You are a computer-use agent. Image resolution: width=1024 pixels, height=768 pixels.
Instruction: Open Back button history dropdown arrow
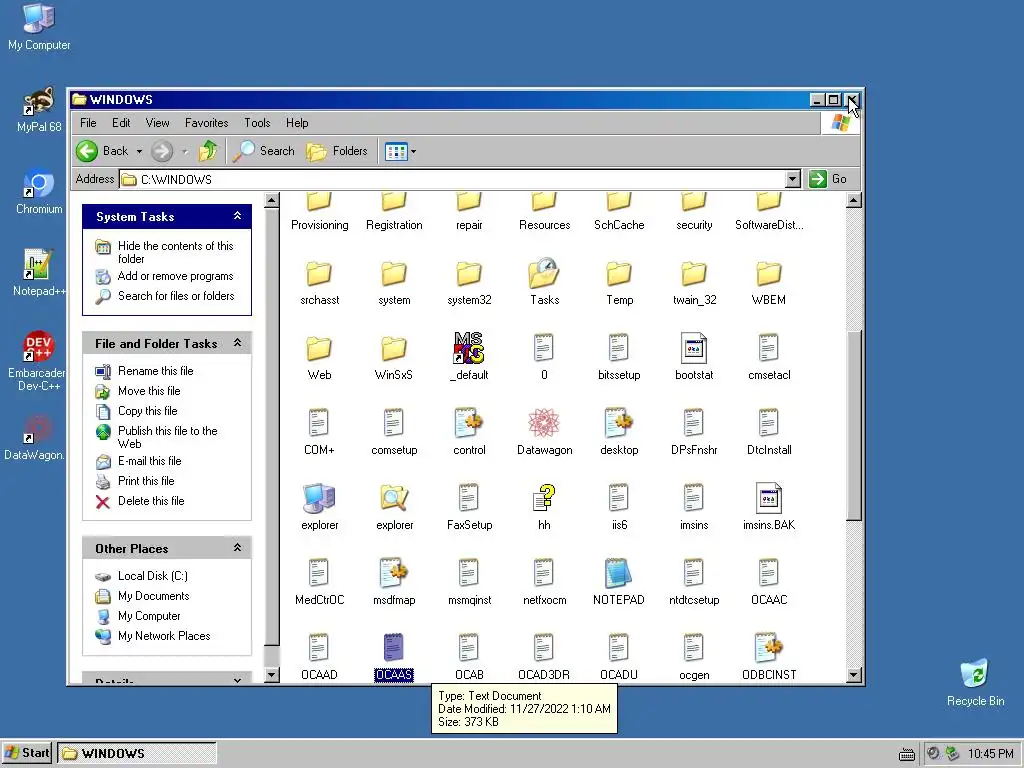(139, 152)
